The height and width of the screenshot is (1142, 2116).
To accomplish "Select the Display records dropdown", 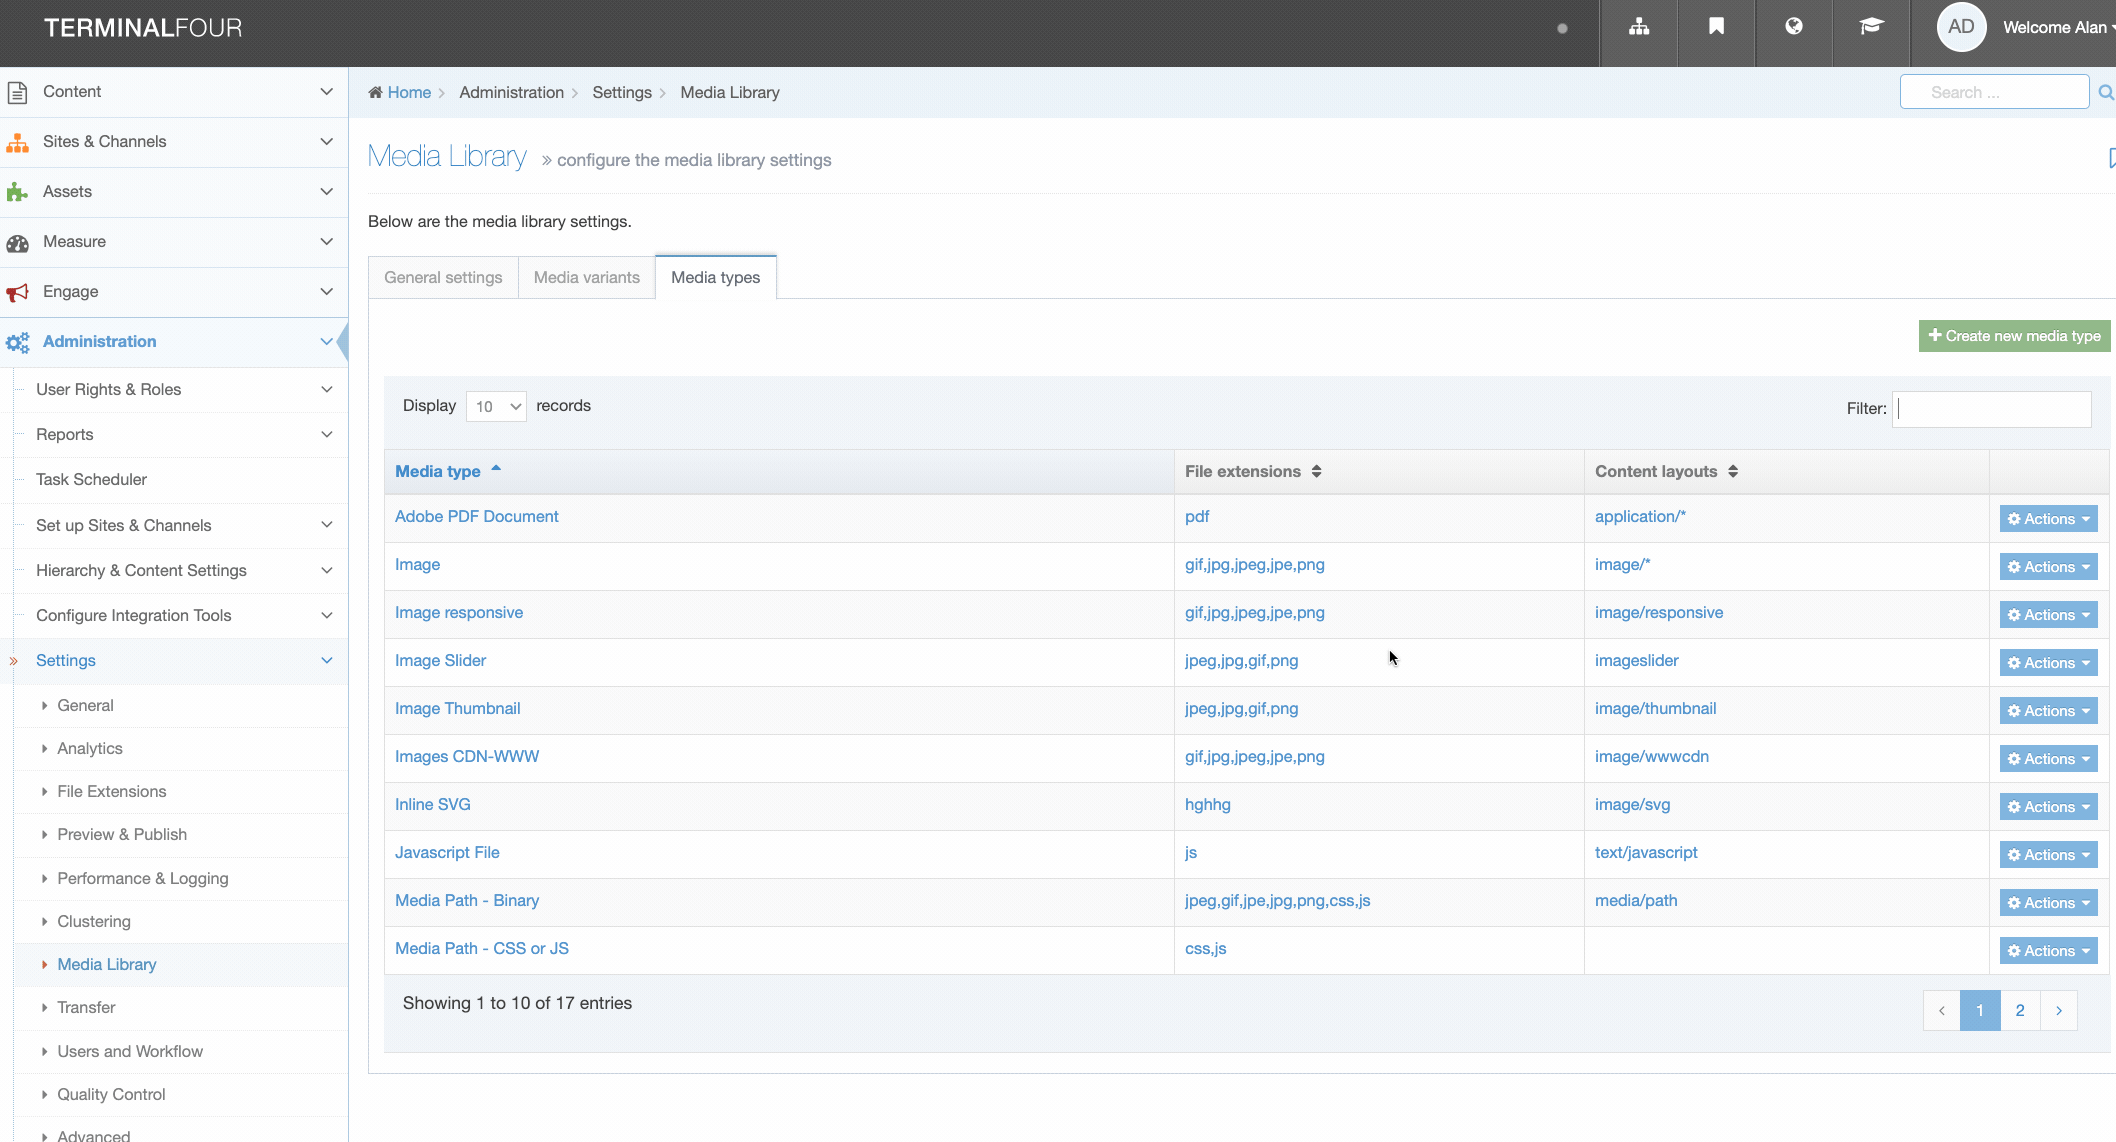I will 495,406.
